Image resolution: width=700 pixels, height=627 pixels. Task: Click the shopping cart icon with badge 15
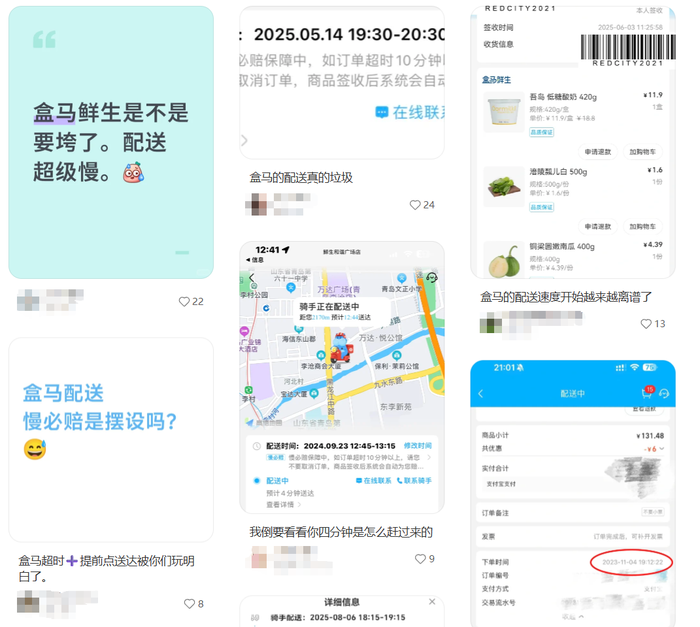647,392
